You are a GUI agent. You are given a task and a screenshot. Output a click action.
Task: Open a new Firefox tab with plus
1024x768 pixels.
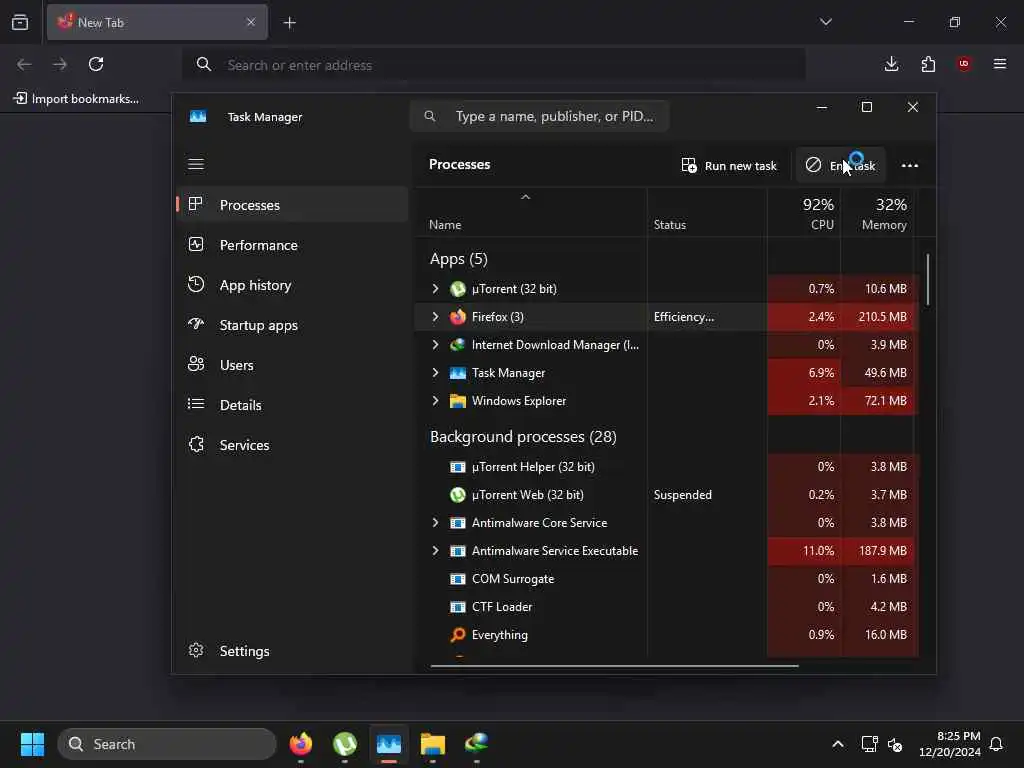tap(289, 23)
